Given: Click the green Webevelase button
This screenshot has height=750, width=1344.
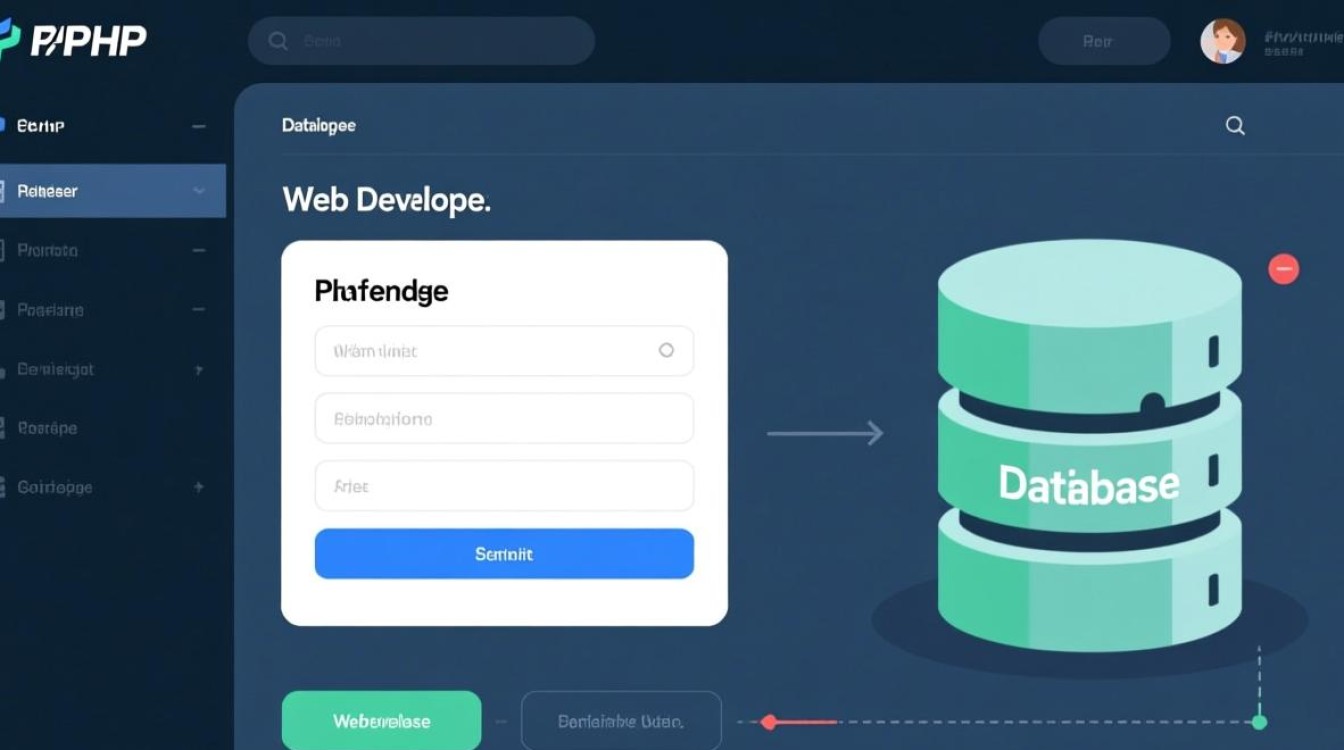Looking at the screenshot, I should [381, 721].
